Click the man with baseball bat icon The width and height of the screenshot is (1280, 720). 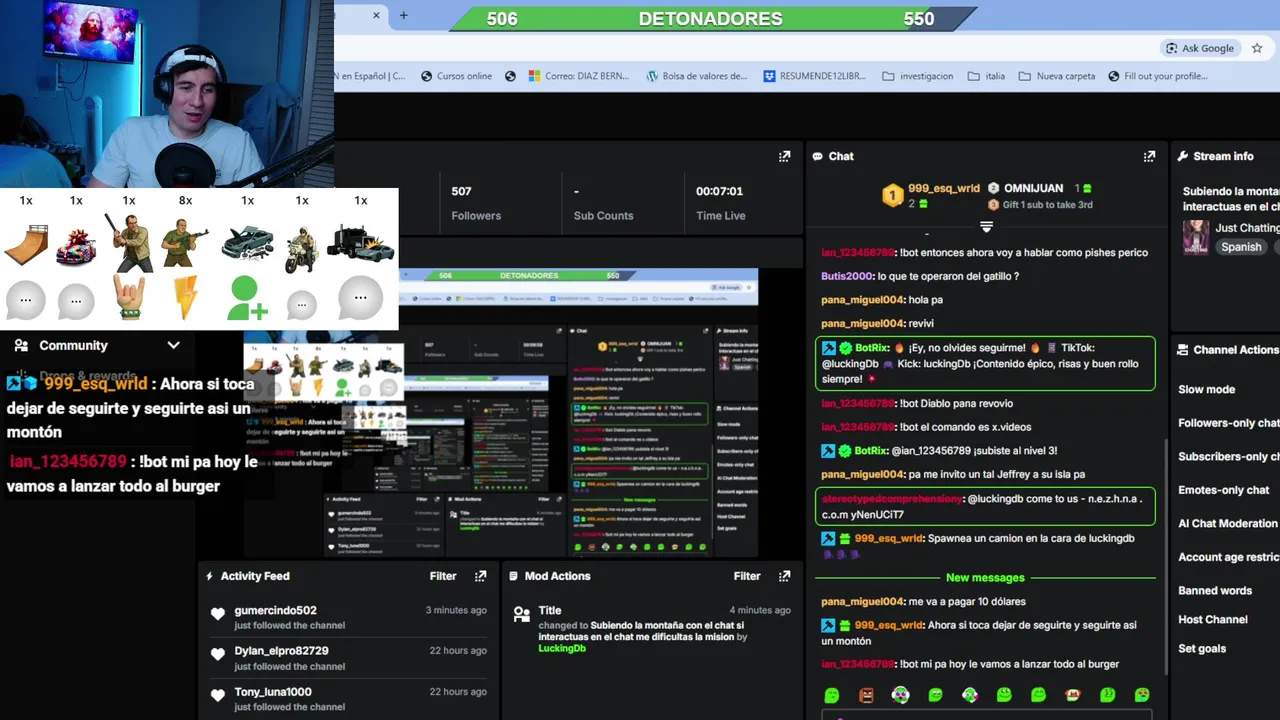(129, 242)
